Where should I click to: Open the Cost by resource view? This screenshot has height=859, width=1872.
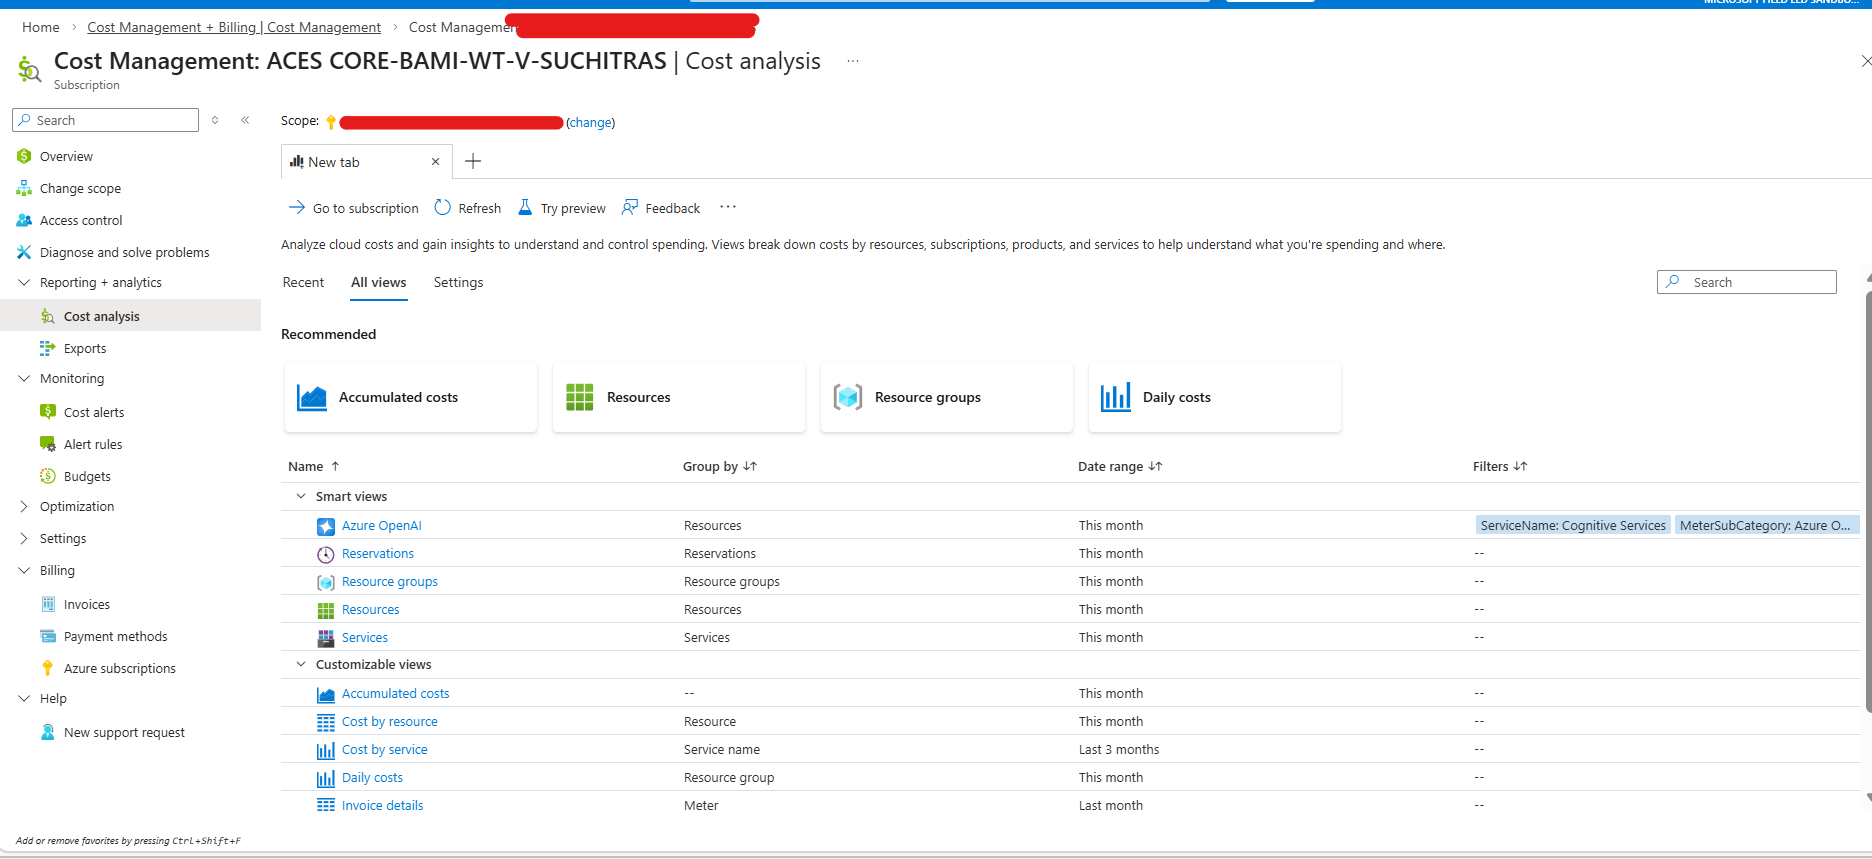390,722
